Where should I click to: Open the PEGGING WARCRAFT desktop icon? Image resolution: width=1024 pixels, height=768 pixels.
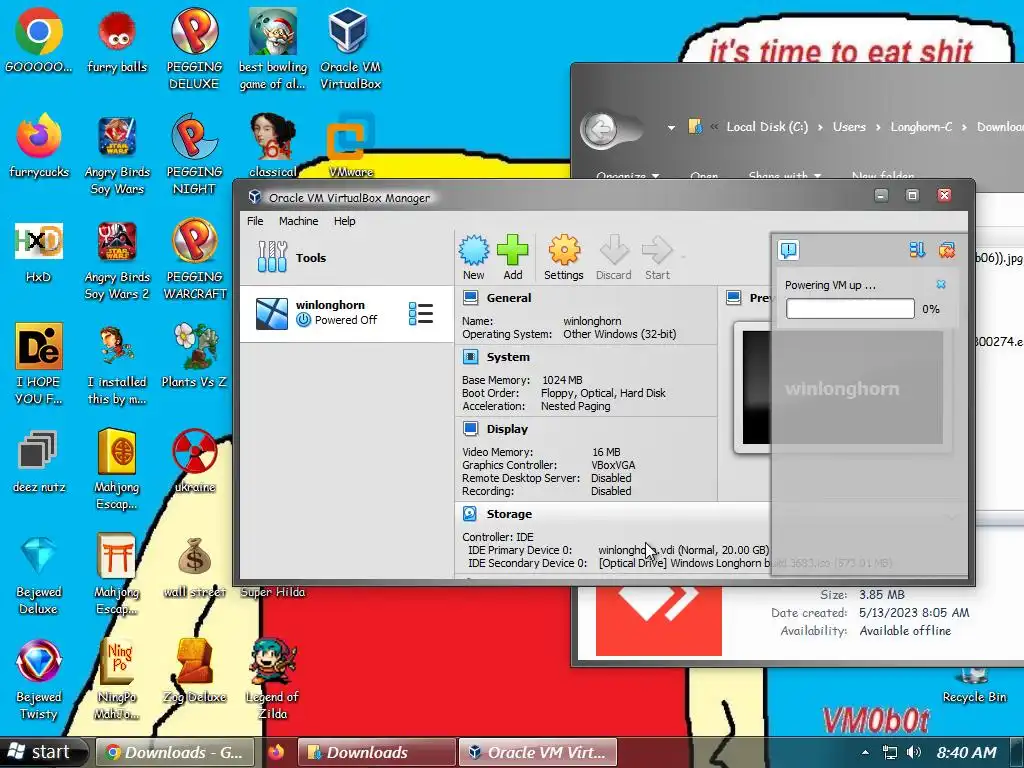(x=194, y=259)
